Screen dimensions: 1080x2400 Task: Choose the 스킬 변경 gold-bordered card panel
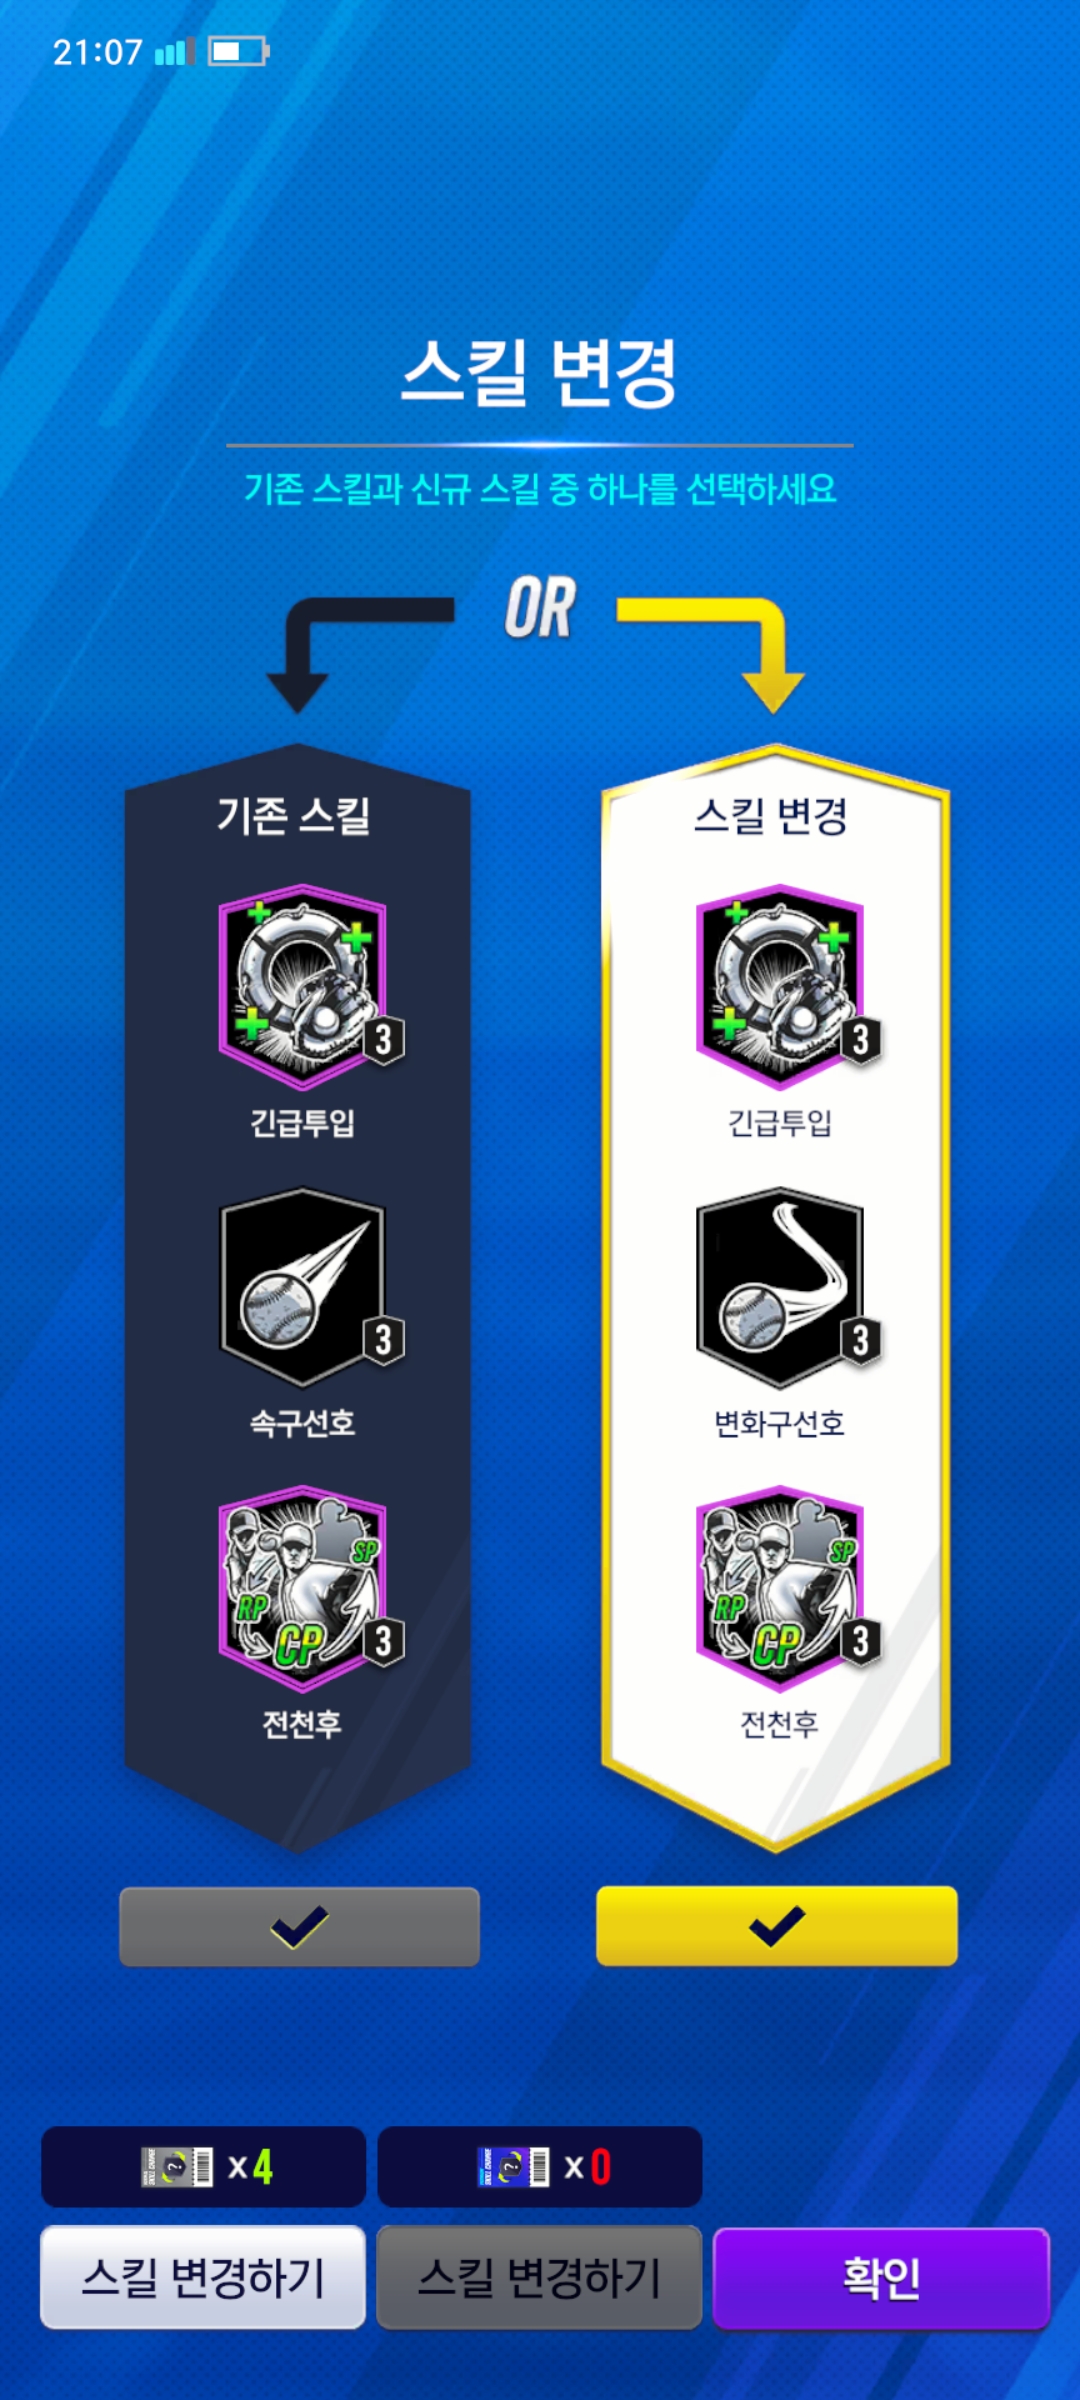[776, 1297]
